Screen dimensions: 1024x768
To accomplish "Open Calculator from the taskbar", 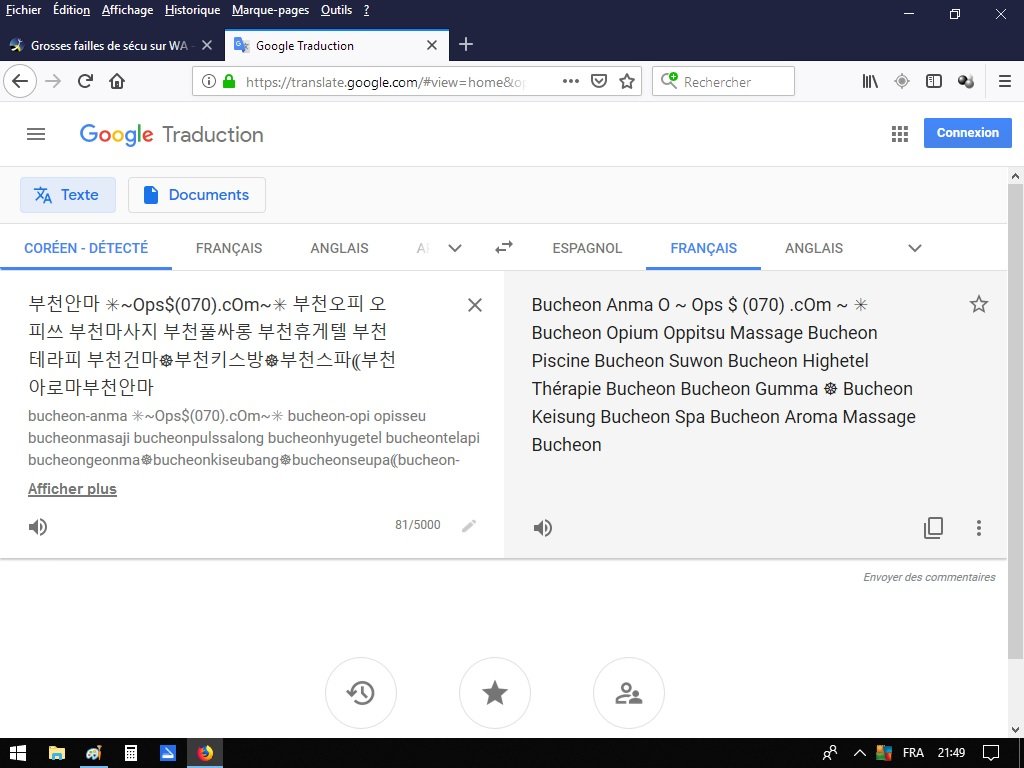I will (x=131, y=753).
